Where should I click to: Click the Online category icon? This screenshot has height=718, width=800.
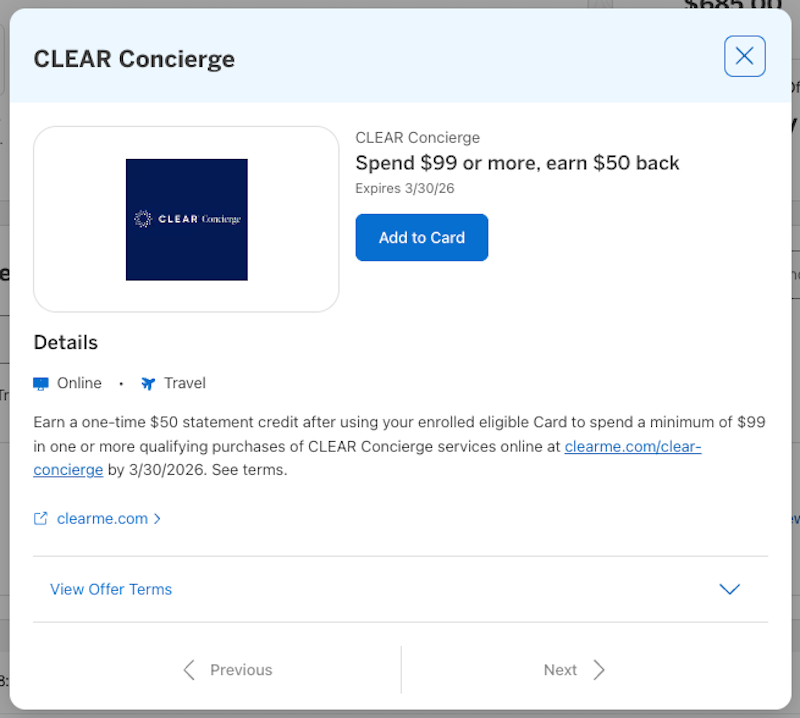(40, 383)
